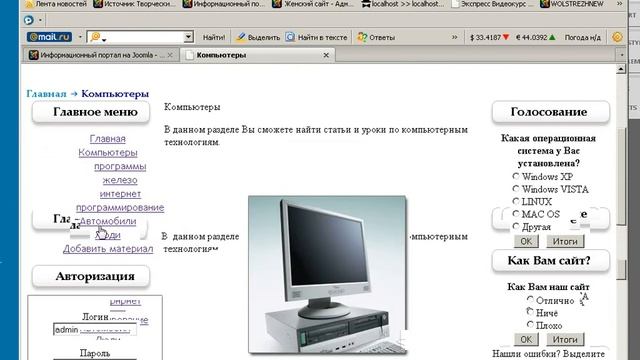
Task: Click the orange sun icon in toolbar
Action: pyautogui.click(x=617, y=37)
